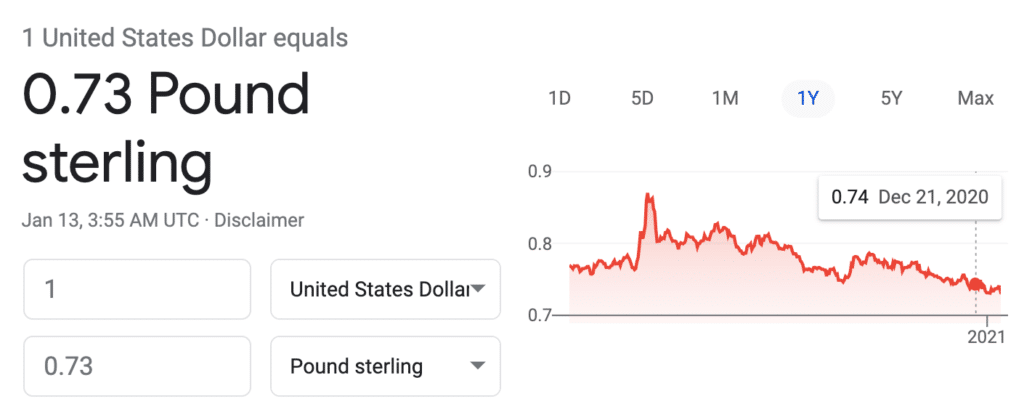Viewport: 1024px width, 404px height.
Task: Show the 1M chart range
Action: click(725, 98)
